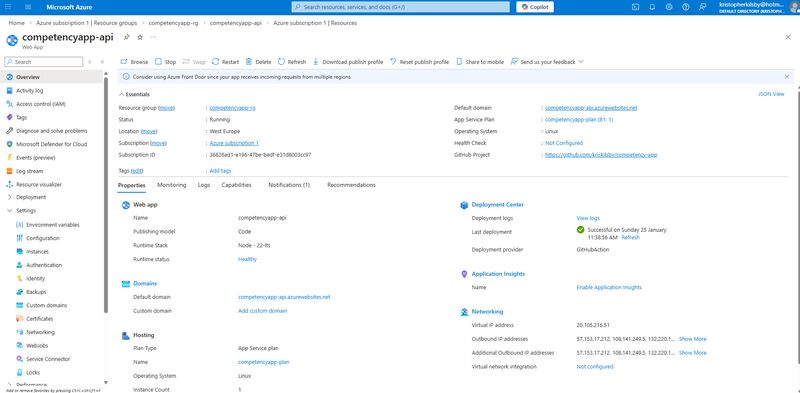
Task: Open the top bar feedback icon
Action: pos(703,7)
